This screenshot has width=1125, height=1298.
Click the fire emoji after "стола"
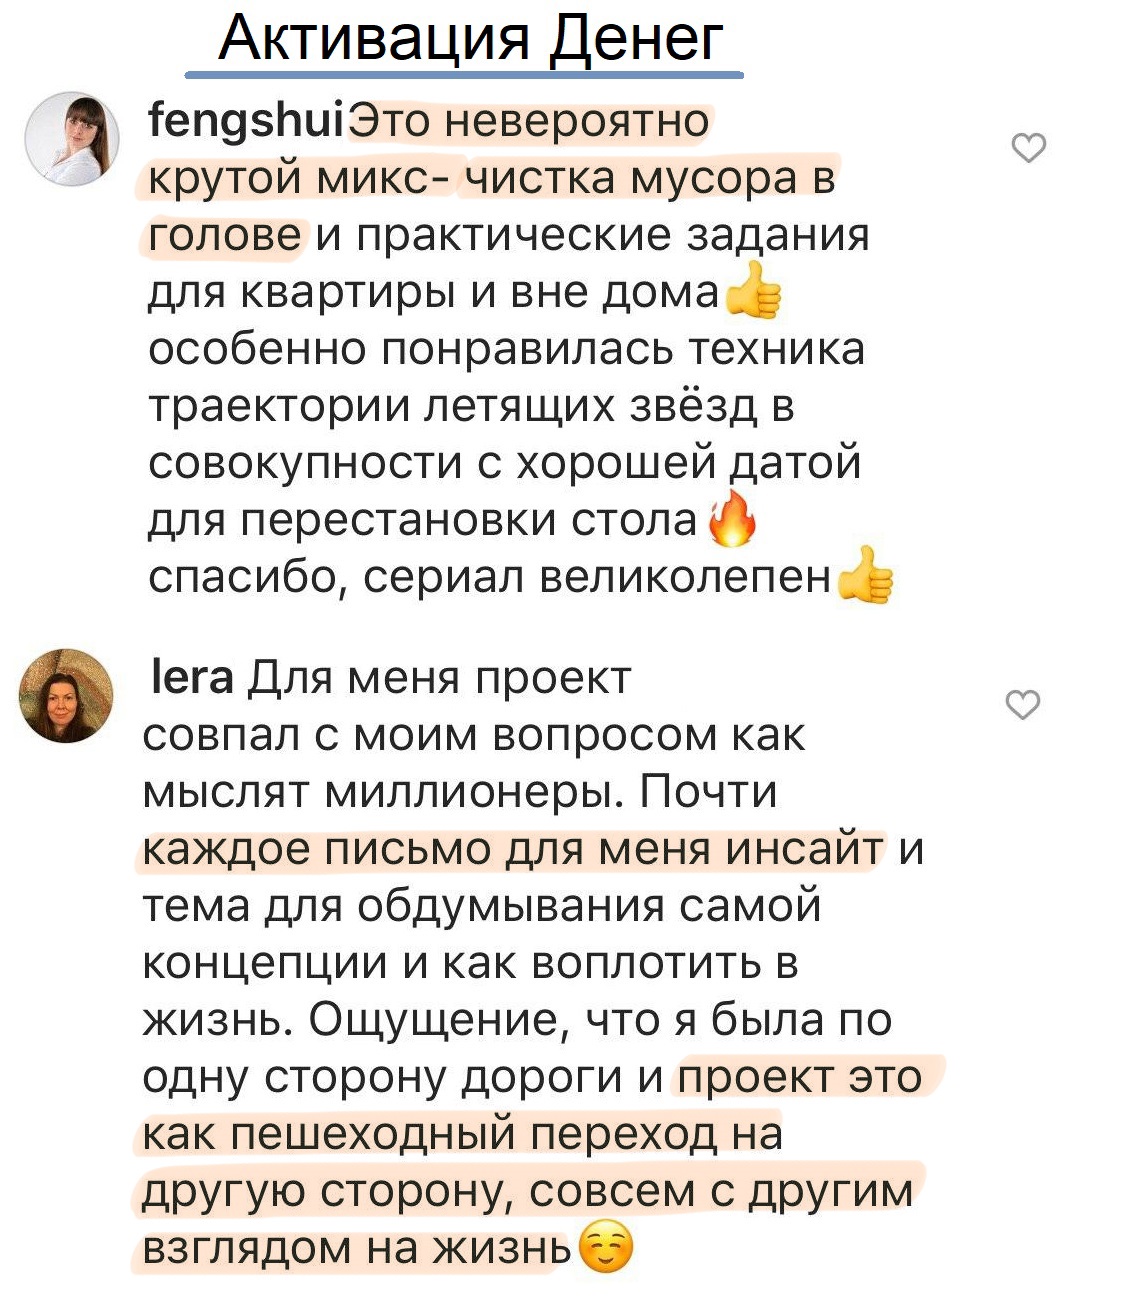[732, 521]
